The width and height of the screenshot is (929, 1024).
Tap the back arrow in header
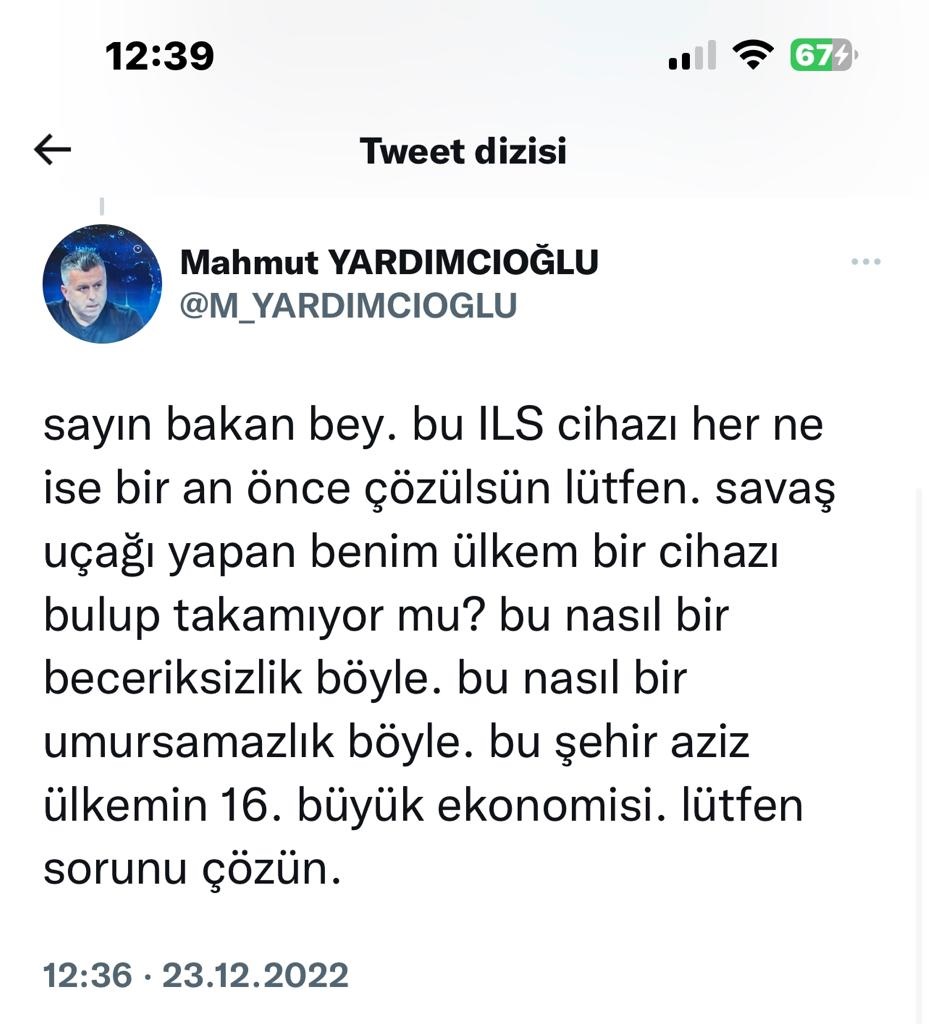(53, 150)
